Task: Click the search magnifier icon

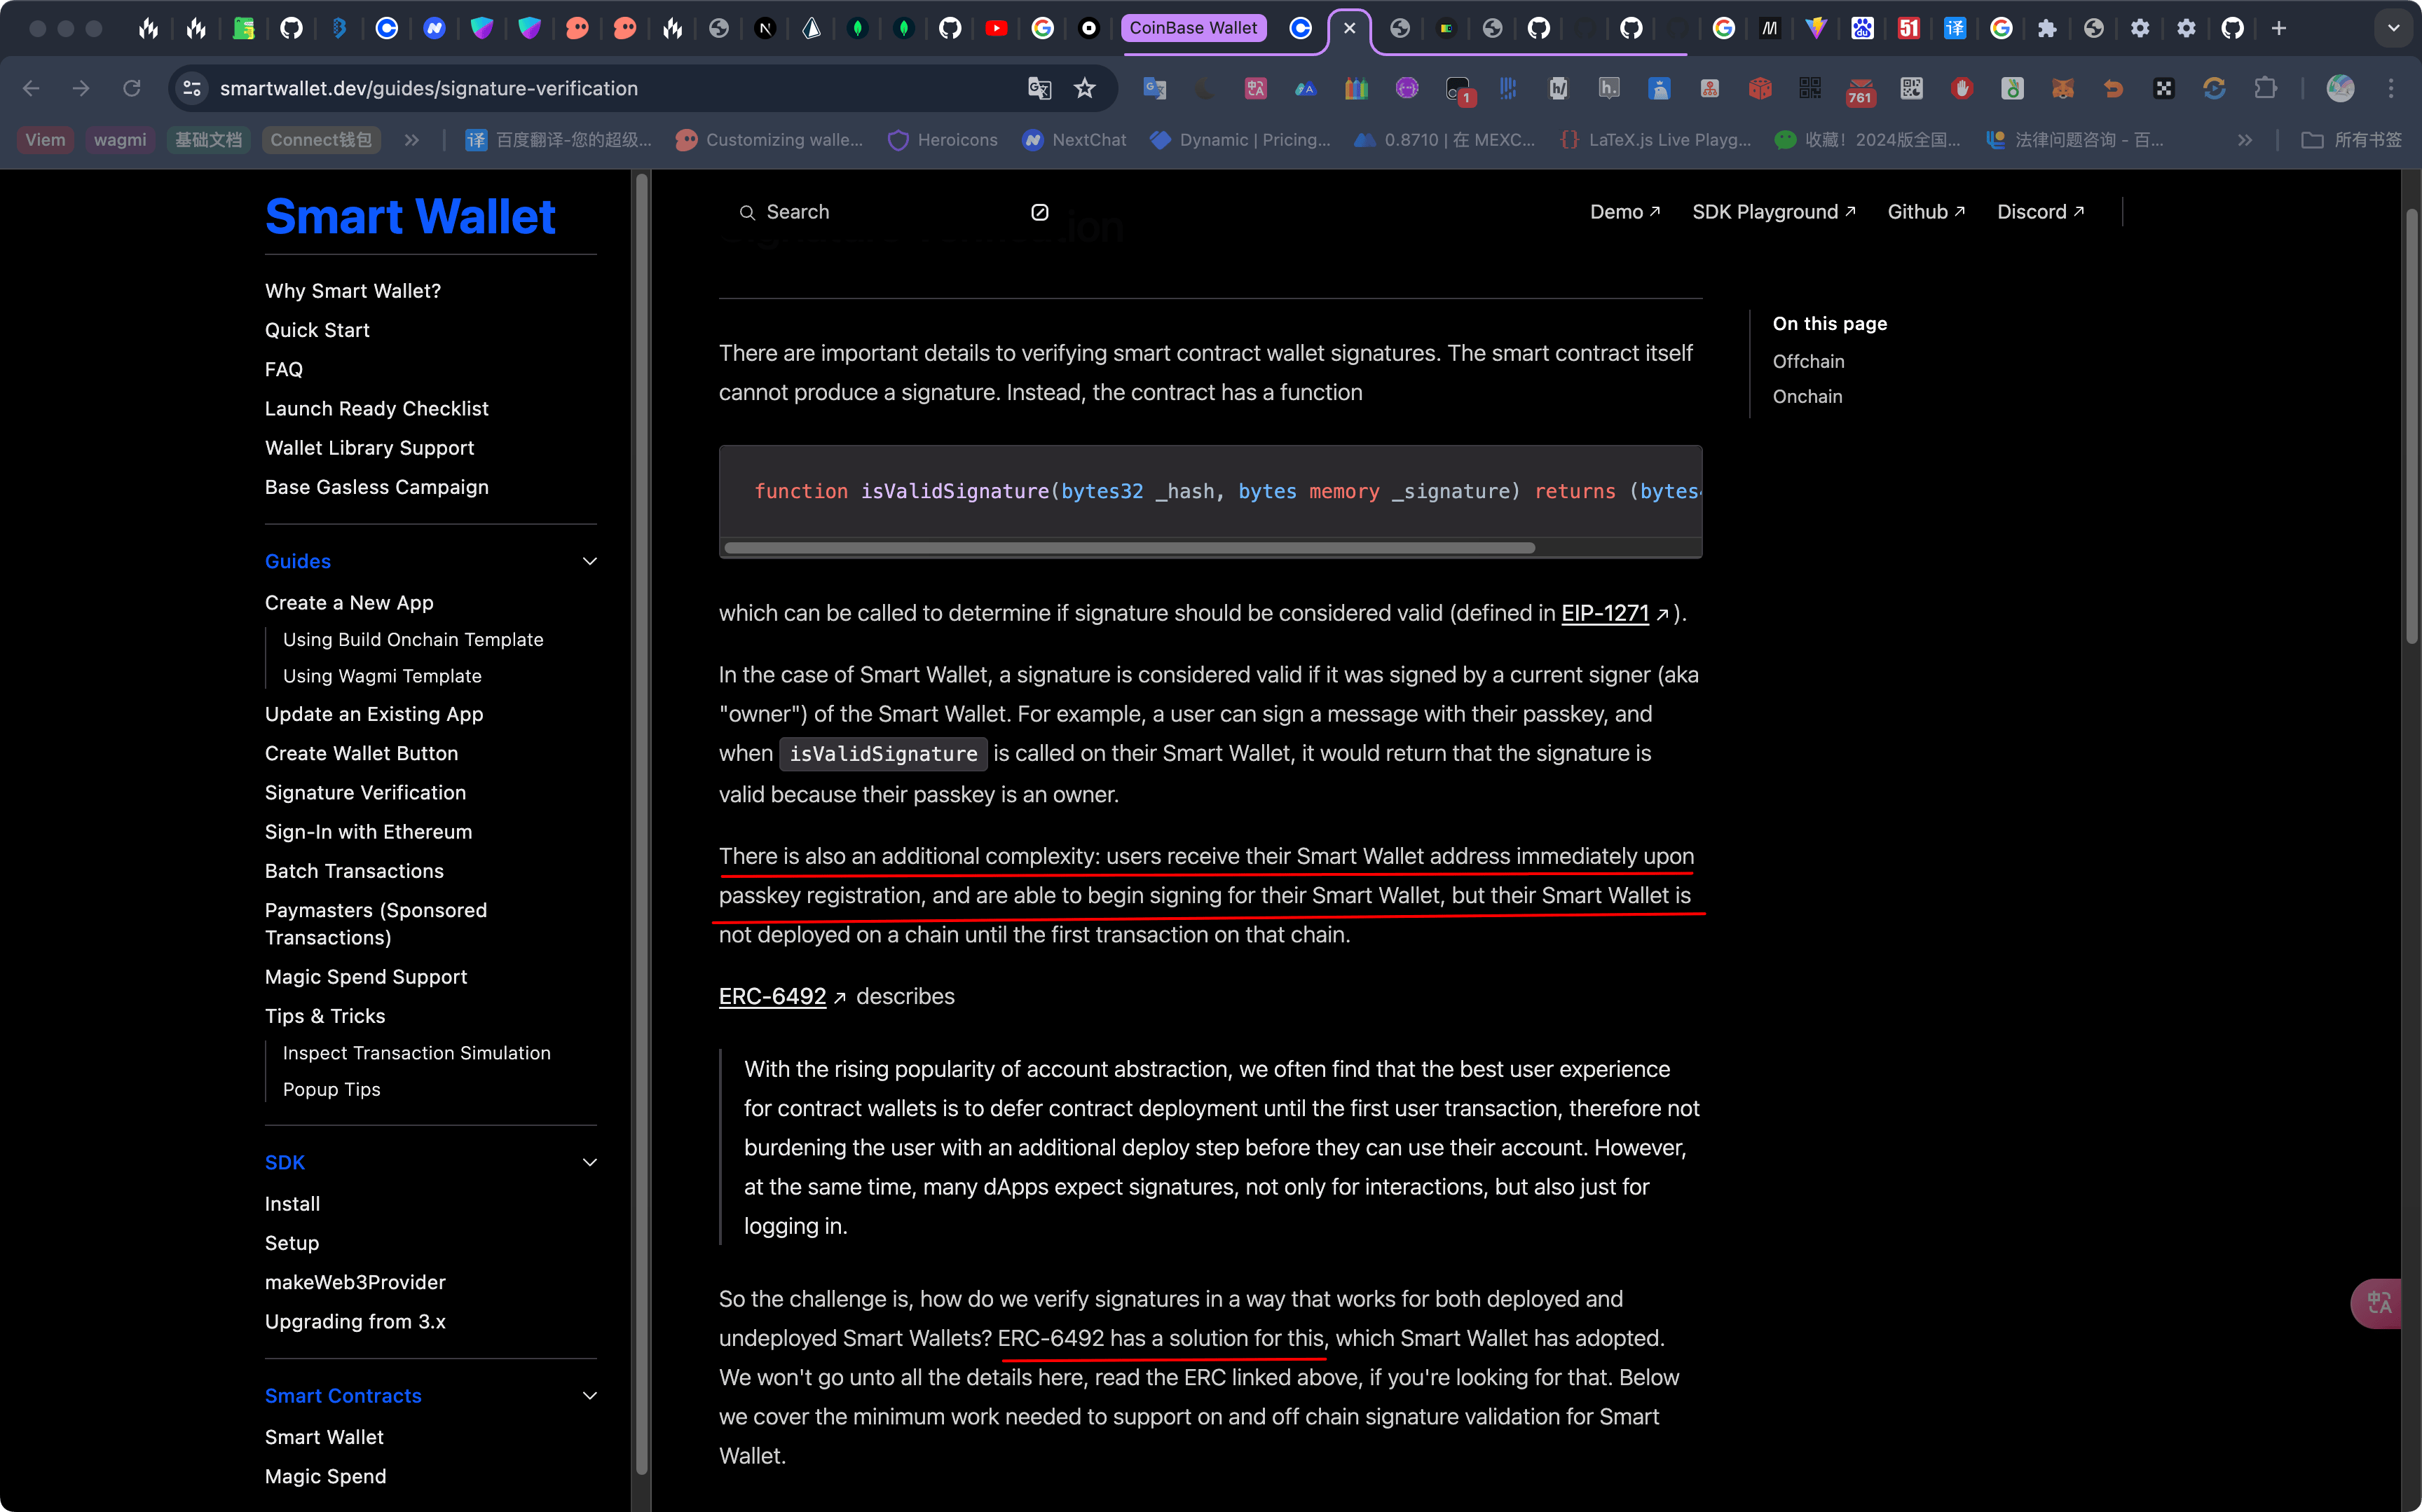Action: (x=747, y=212)
